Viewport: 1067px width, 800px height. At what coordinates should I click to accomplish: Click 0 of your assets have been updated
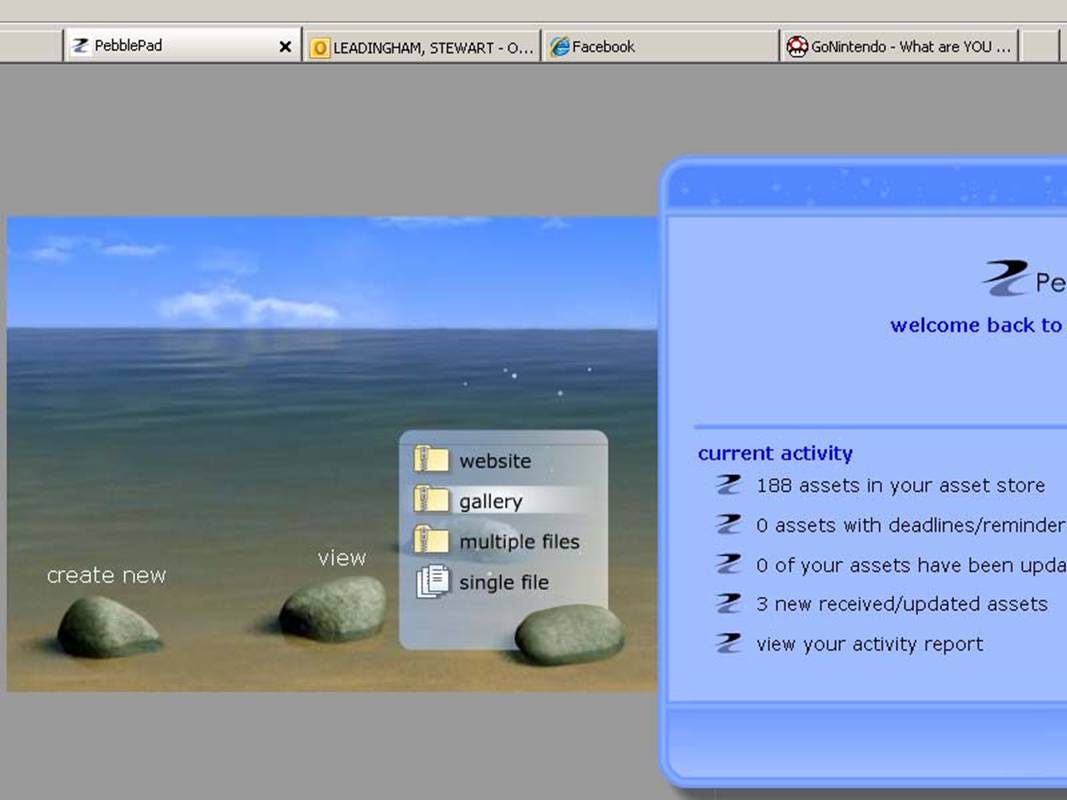[x=909, y=565]
